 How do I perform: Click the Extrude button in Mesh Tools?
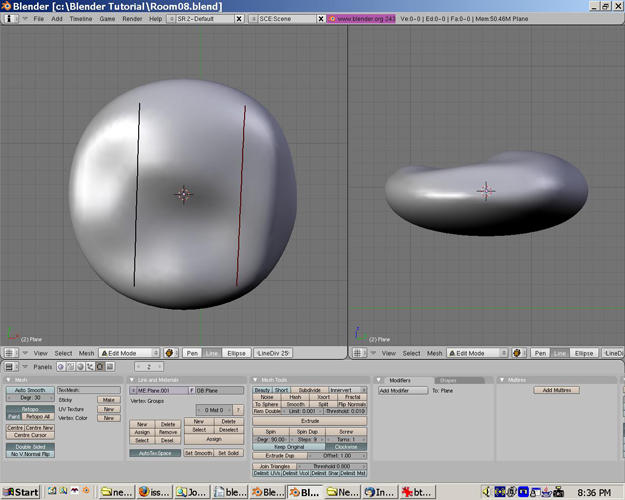(309, 420)
